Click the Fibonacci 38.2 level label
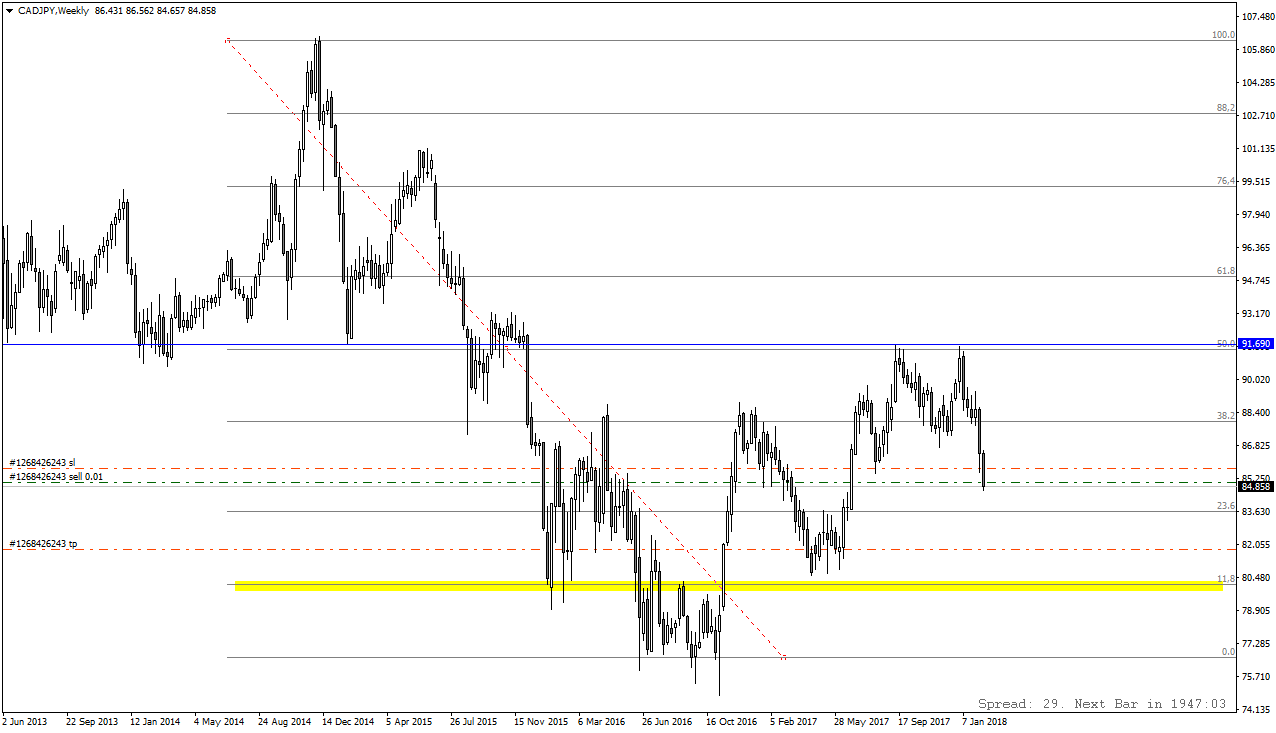This screenshot has width=1276, height=733. point(1226,416)
